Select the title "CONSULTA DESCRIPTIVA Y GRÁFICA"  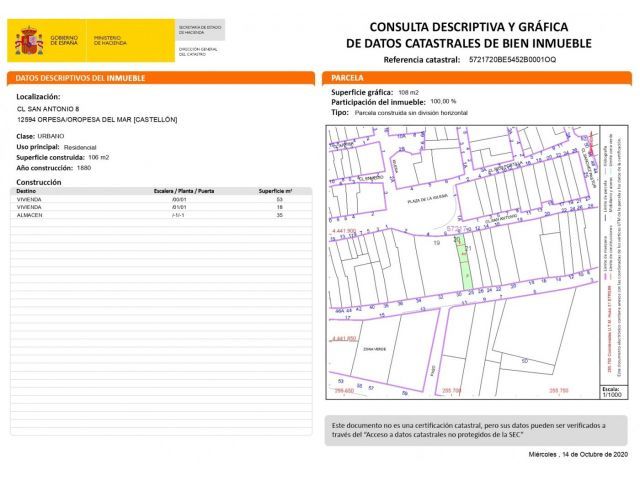(469, 27)
